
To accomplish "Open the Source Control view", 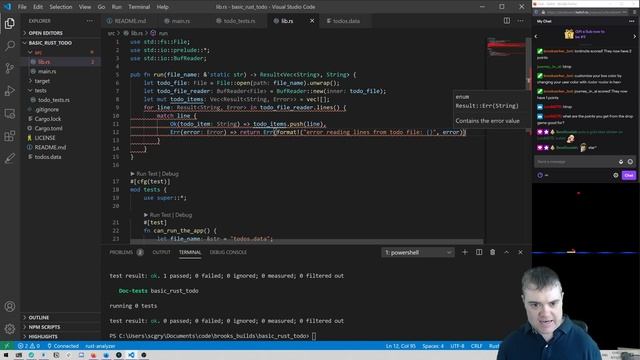I will [x=10, y=68].
